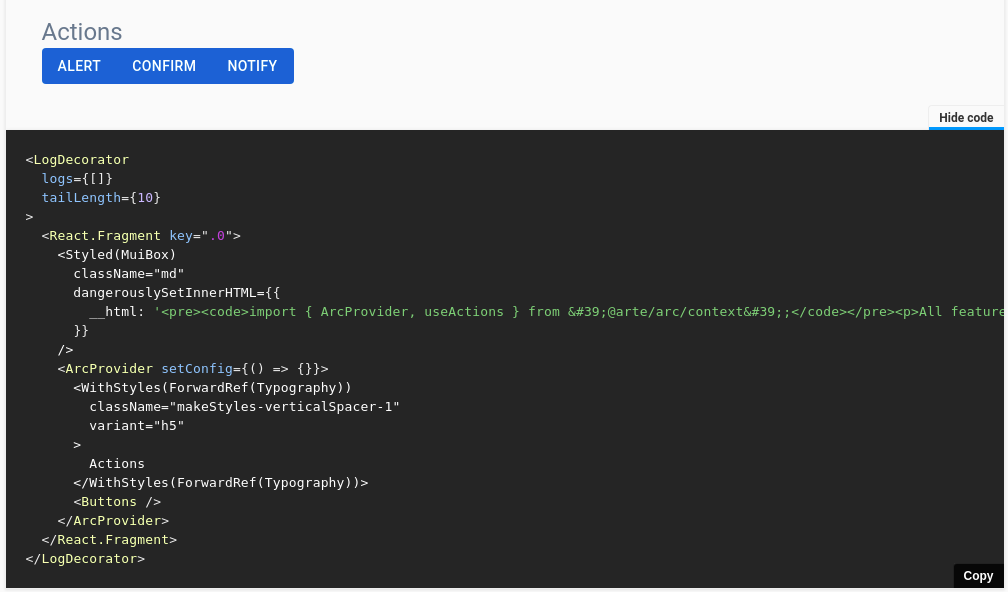Viewport: 1008px width, 592px height.
Task: Click the NOTIFY button
Action: pos(252,66)
